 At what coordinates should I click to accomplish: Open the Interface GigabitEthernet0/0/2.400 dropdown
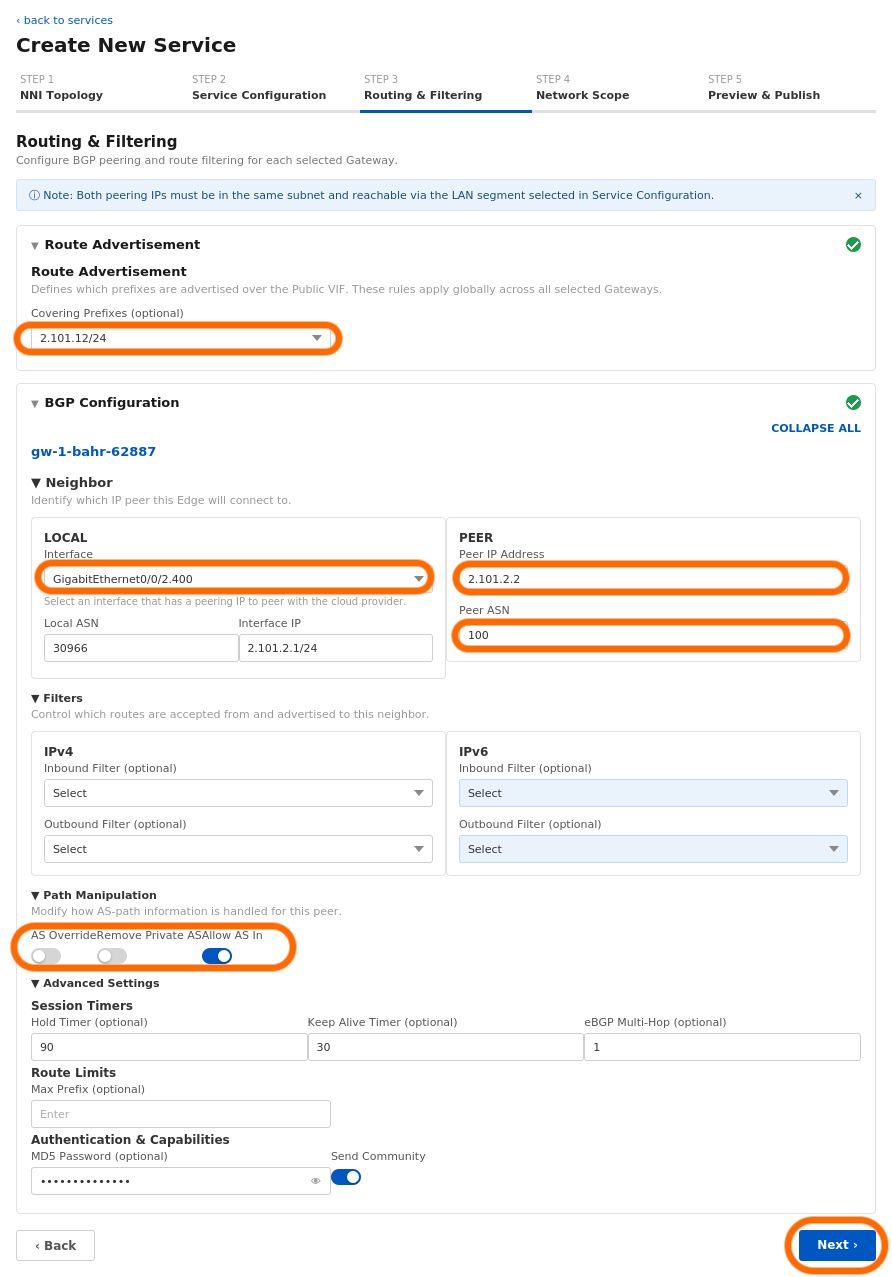click(x=238, y=579)
